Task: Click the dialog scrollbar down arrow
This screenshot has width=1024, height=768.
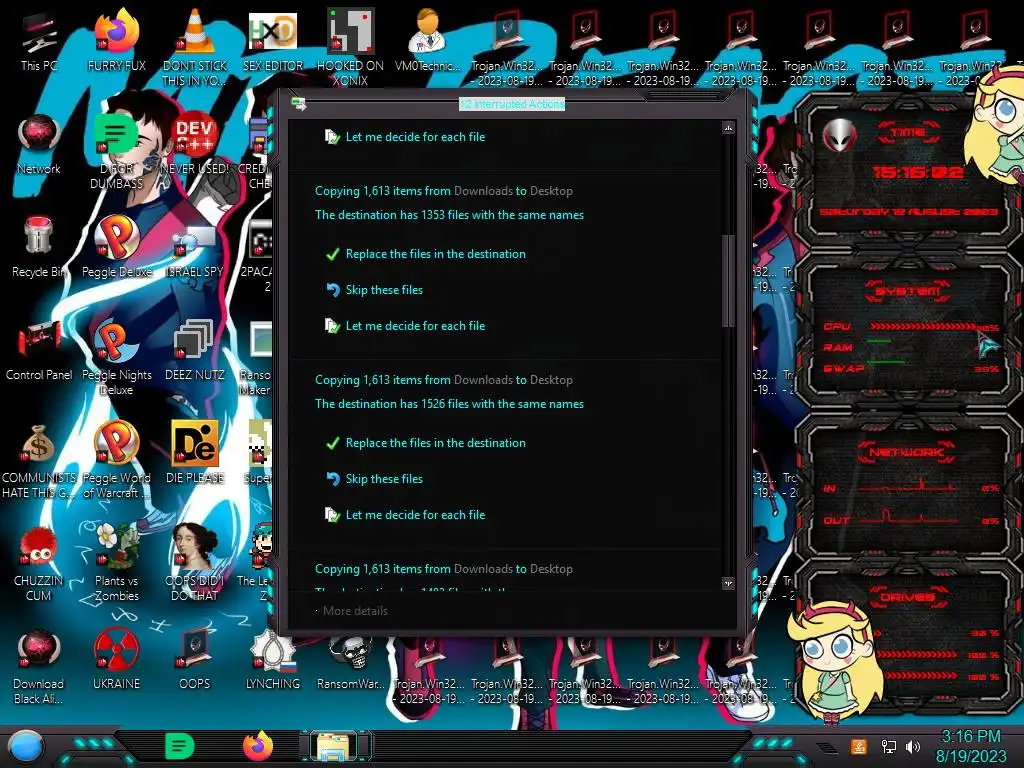Action: [x=728, y=583]
